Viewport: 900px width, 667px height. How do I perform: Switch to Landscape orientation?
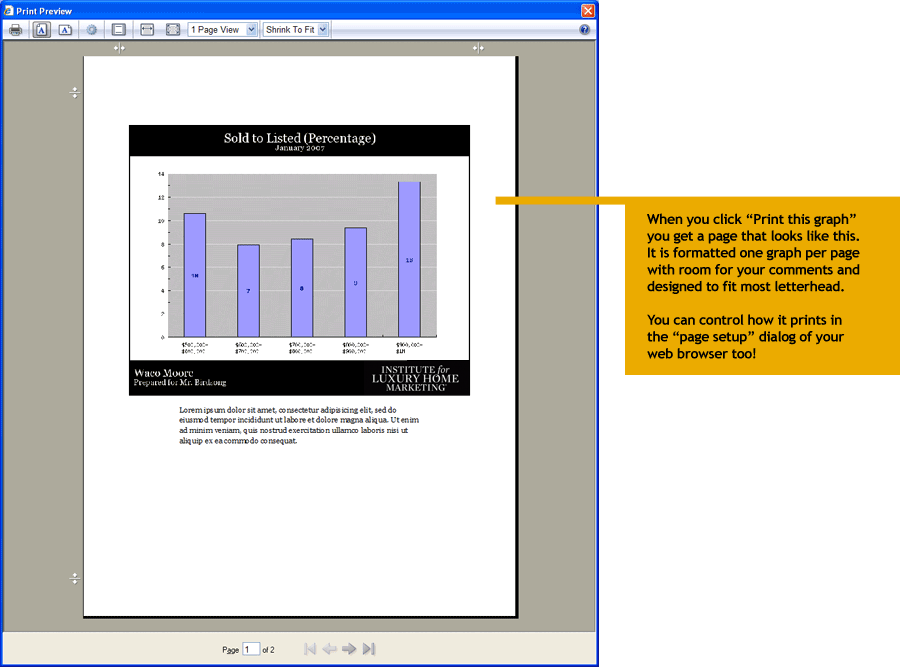pos(65,30)
